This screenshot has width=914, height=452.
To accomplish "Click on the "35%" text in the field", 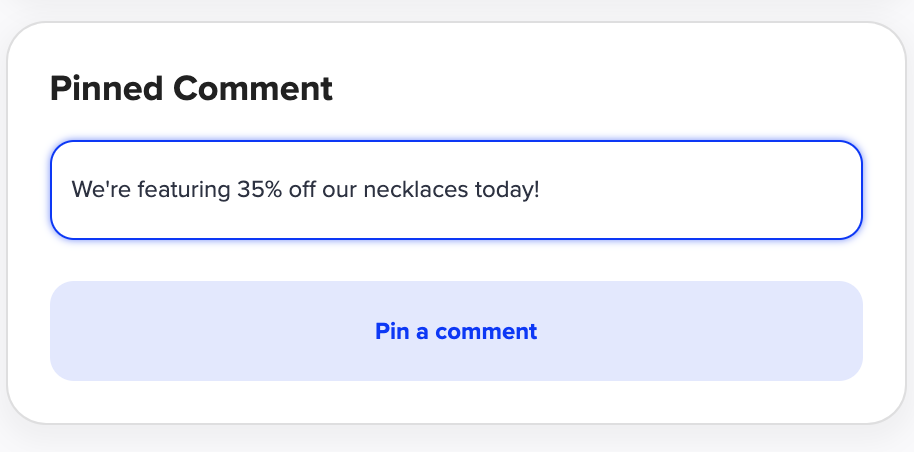I will [x=260, y=189].
